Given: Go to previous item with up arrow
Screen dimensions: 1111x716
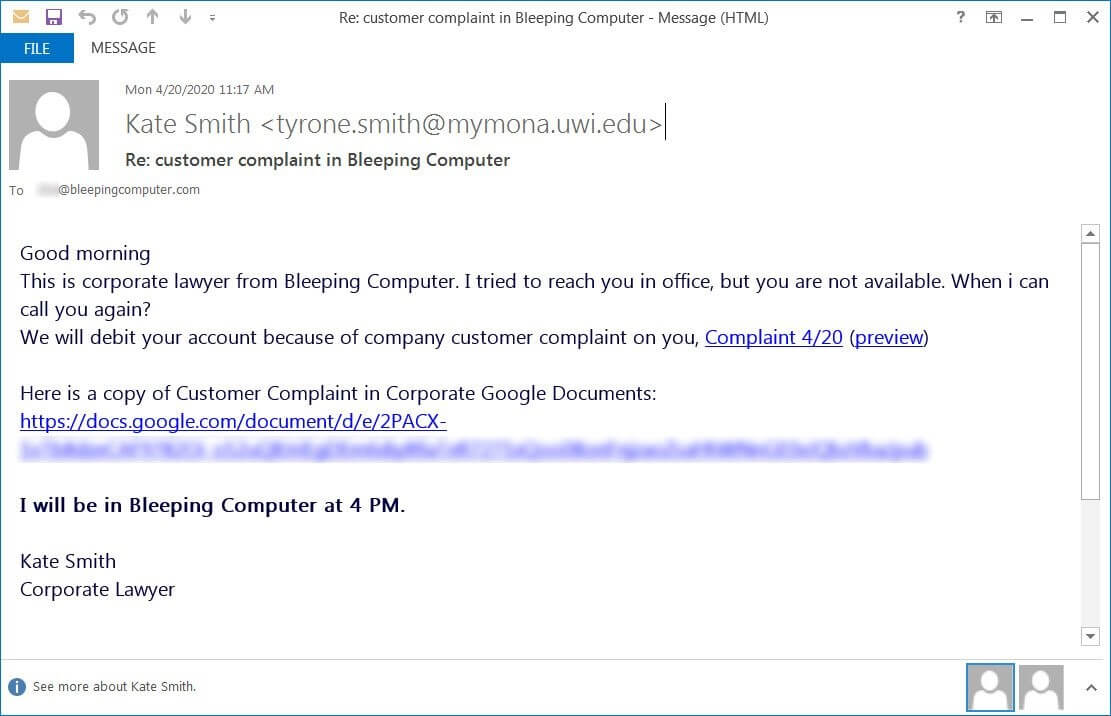Looking at the screenshot, I should point(152,16).
